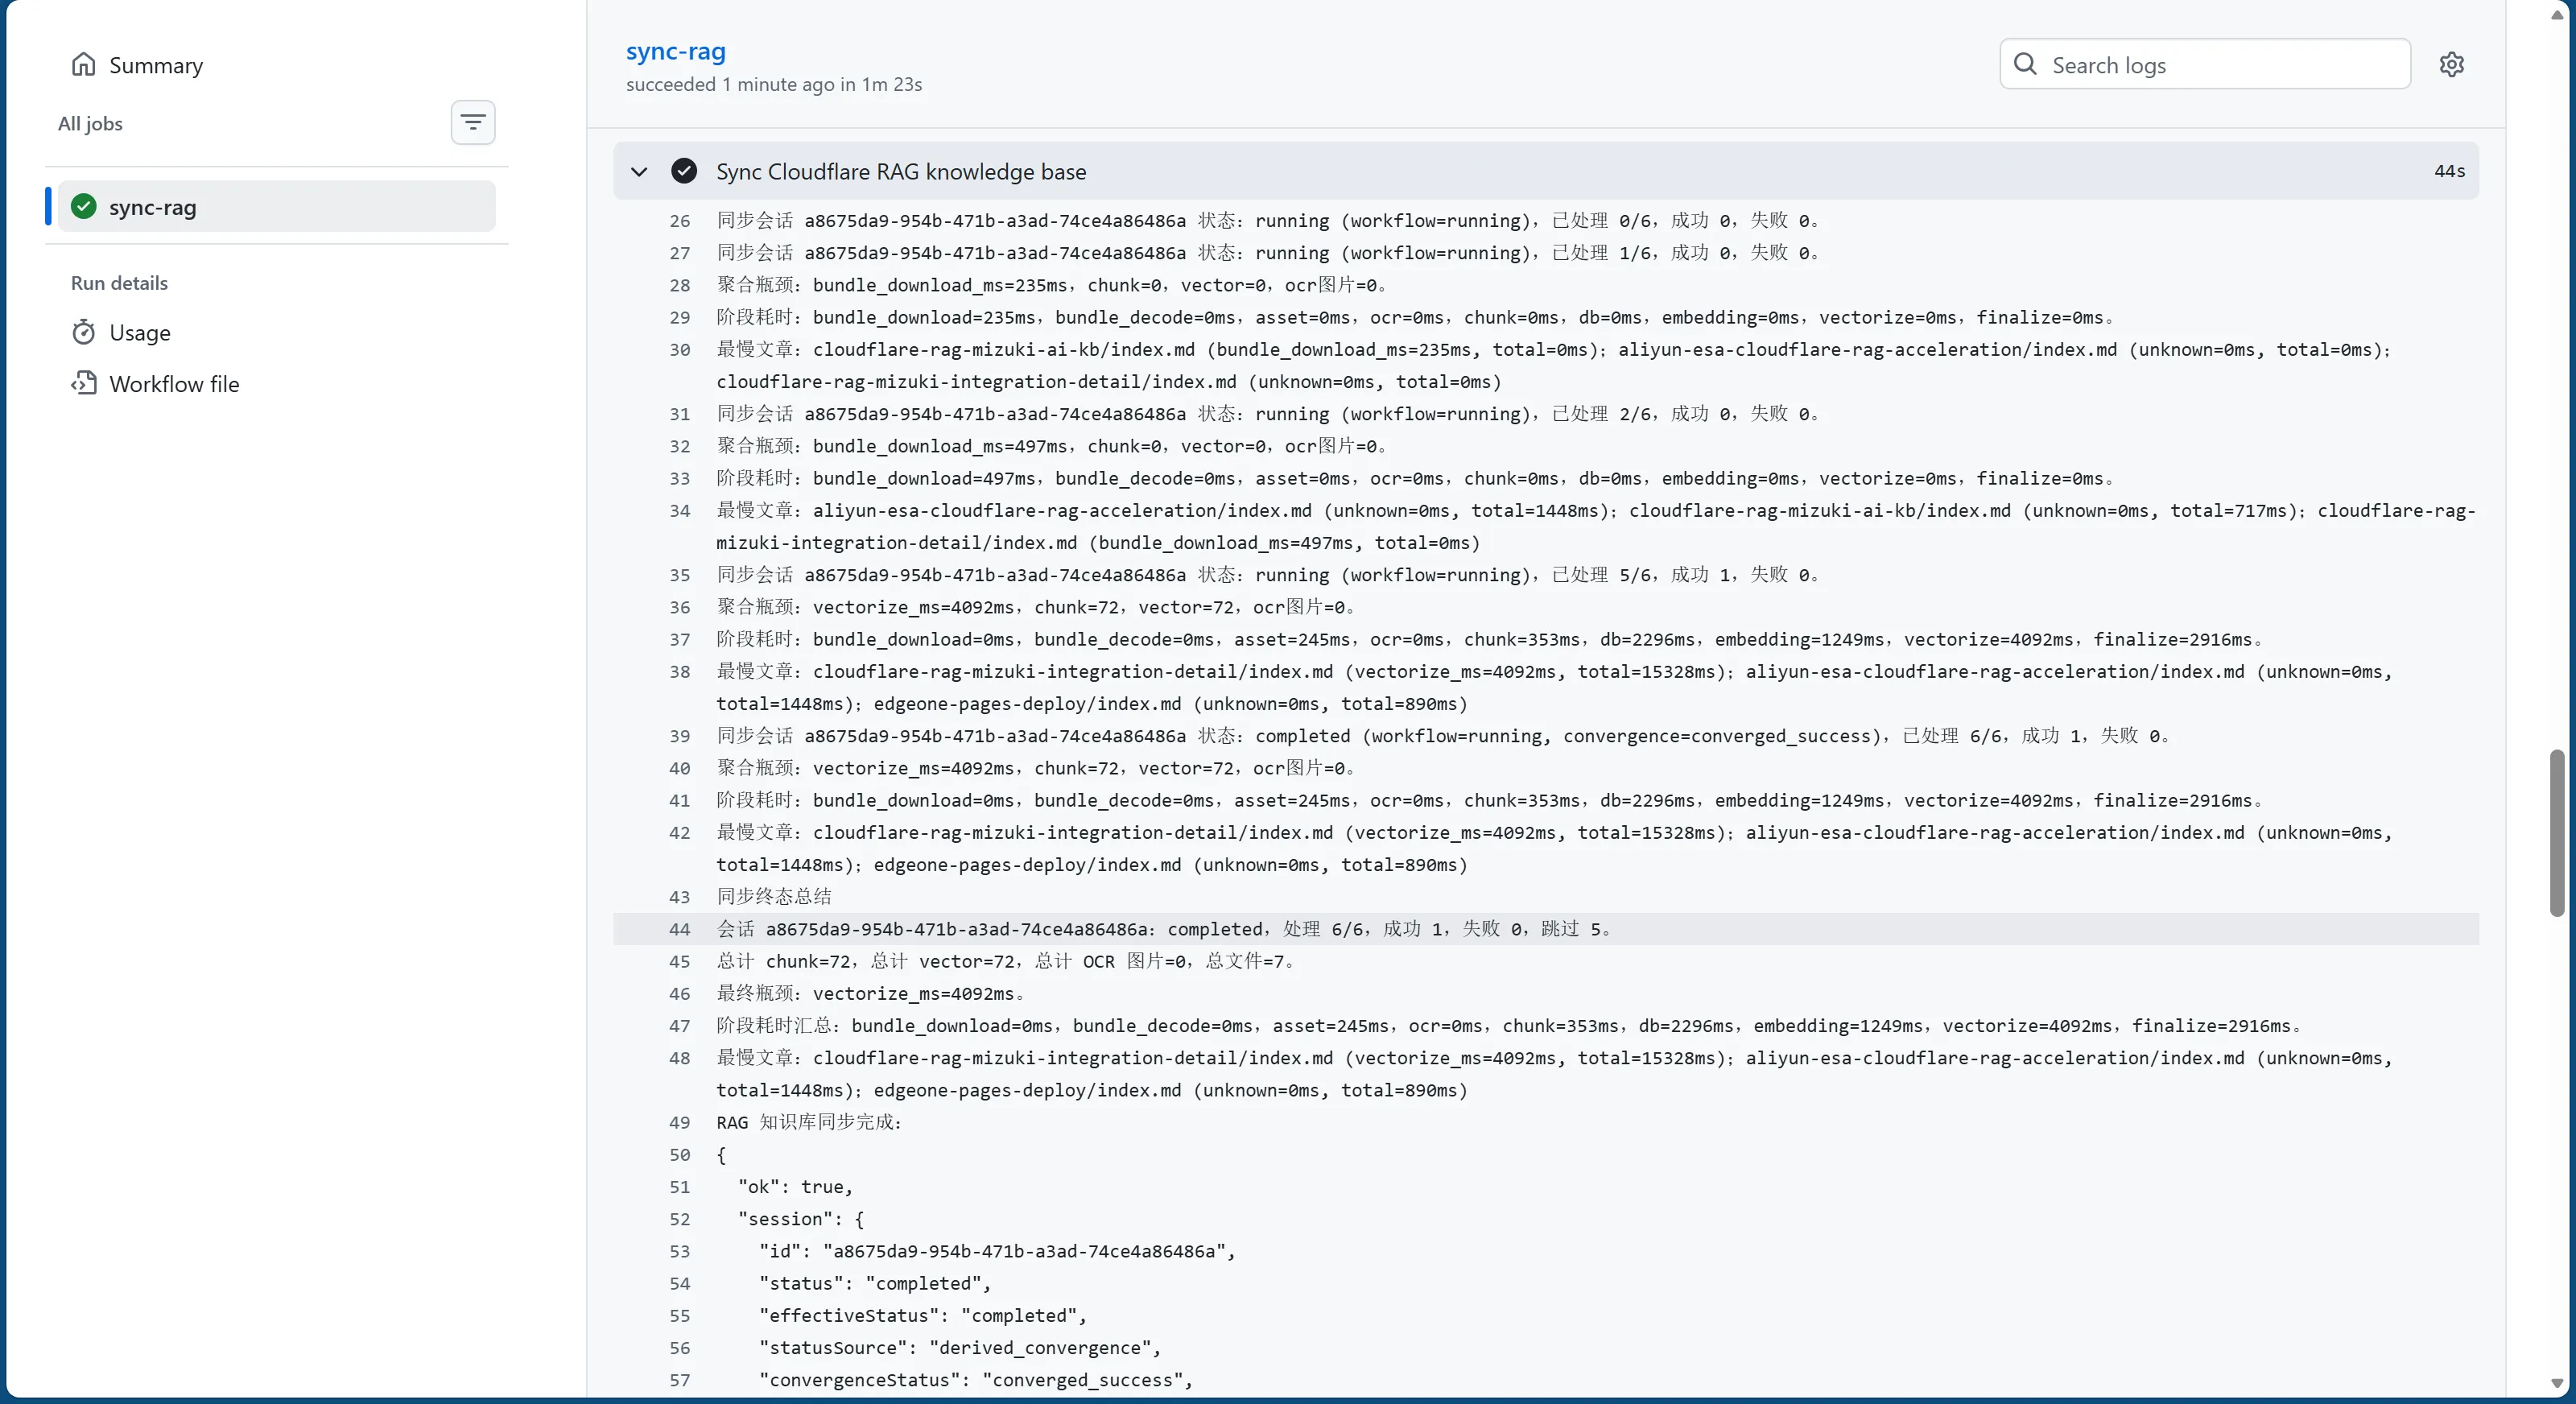Select log line number 26
The width and height of the screenshot is (2576, 1404).
(680, 221)
